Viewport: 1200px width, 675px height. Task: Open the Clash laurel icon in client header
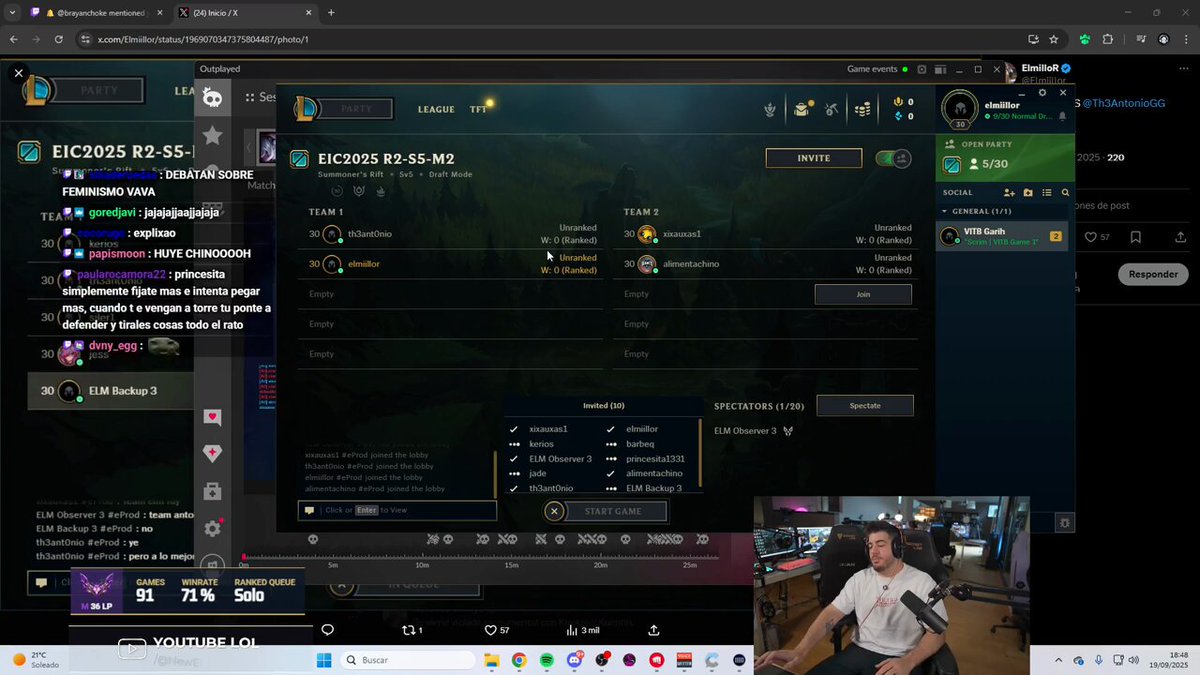point(770,109)
